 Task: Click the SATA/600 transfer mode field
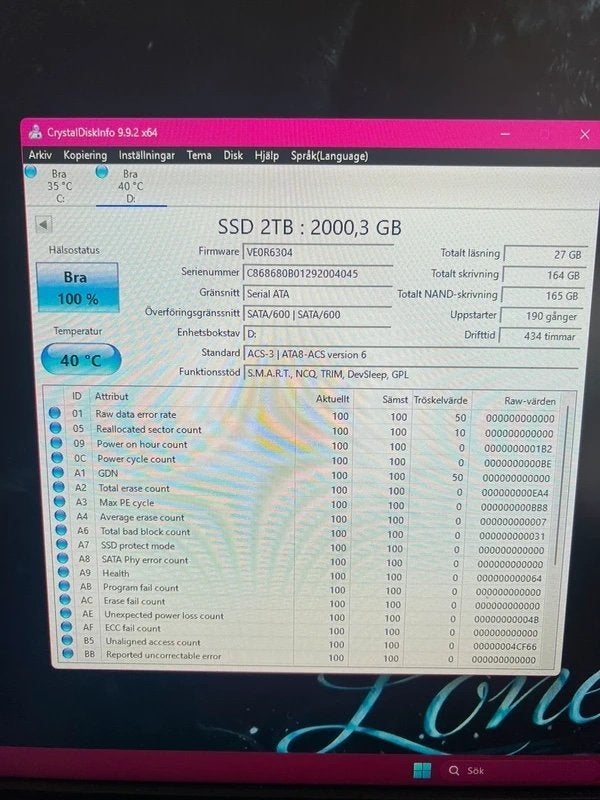click(317, 314)
